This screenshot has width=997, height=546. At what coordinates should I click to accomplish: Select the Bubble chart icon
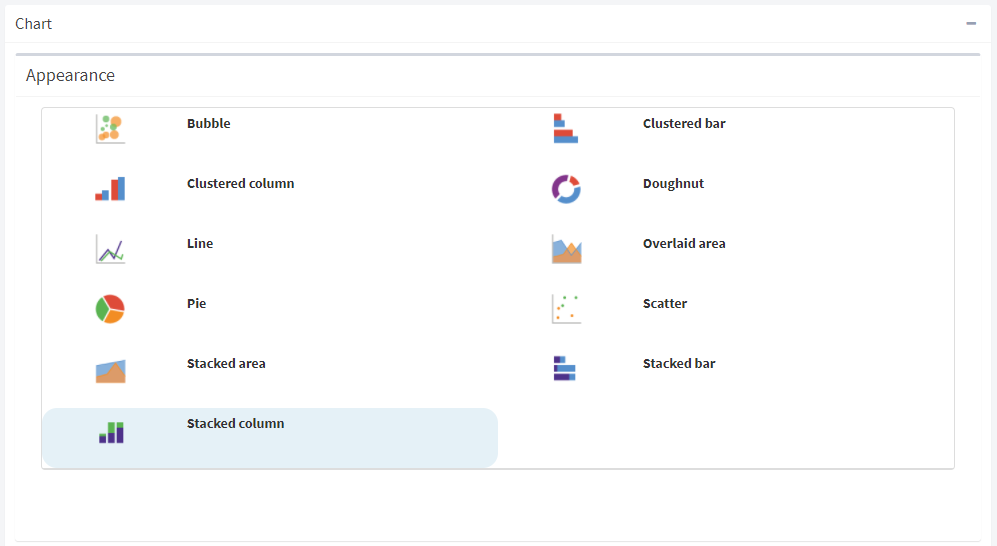click(x=111, y=129)
